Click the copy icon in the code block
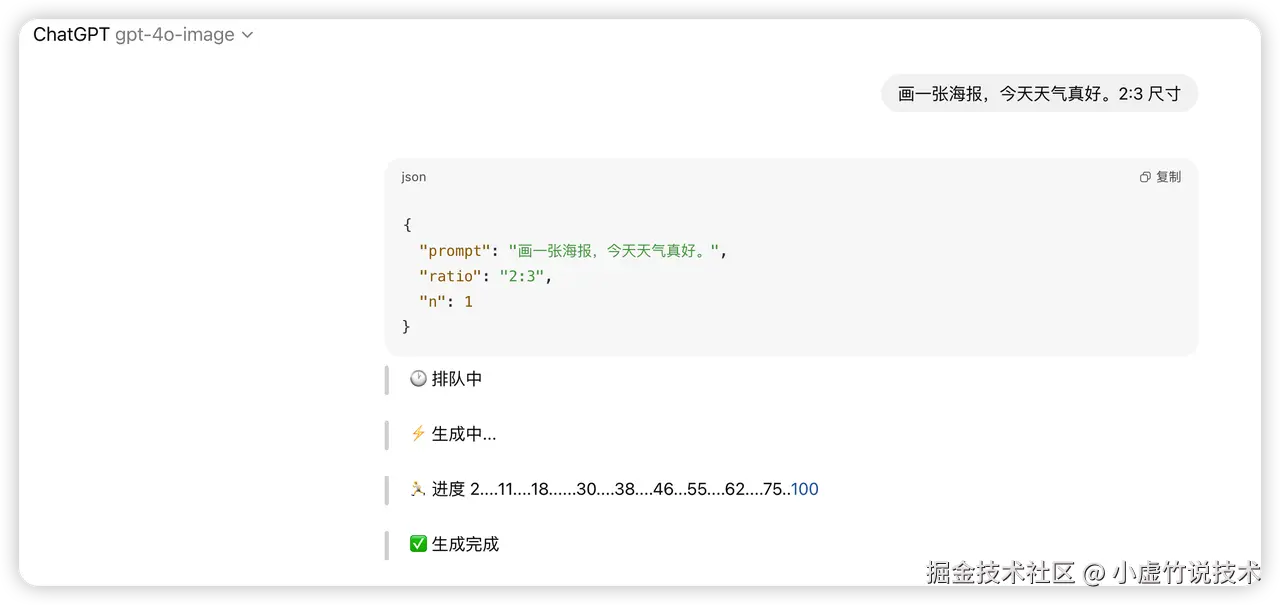This screenshot has height=605, width=1280. coord(1145,177)
